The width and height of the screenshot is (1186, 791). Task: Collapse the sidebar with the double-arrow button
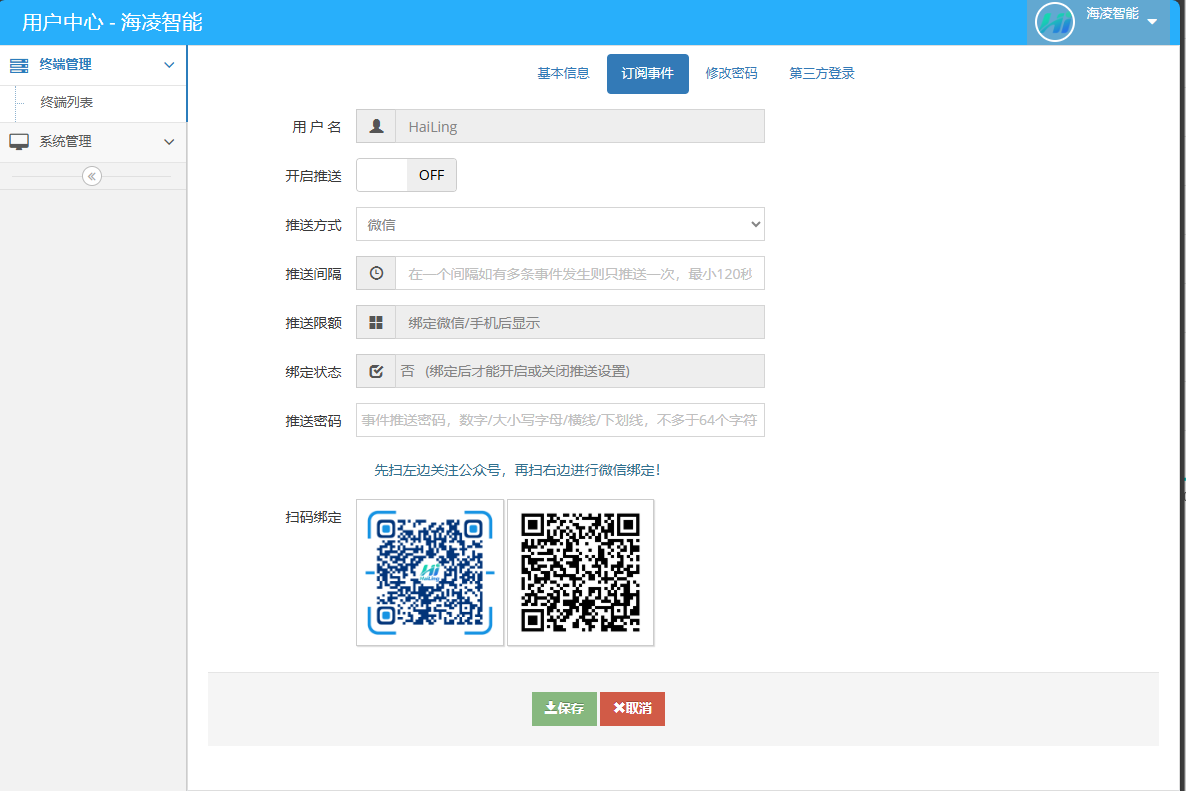pyautogui.click(x=92, y=176)
